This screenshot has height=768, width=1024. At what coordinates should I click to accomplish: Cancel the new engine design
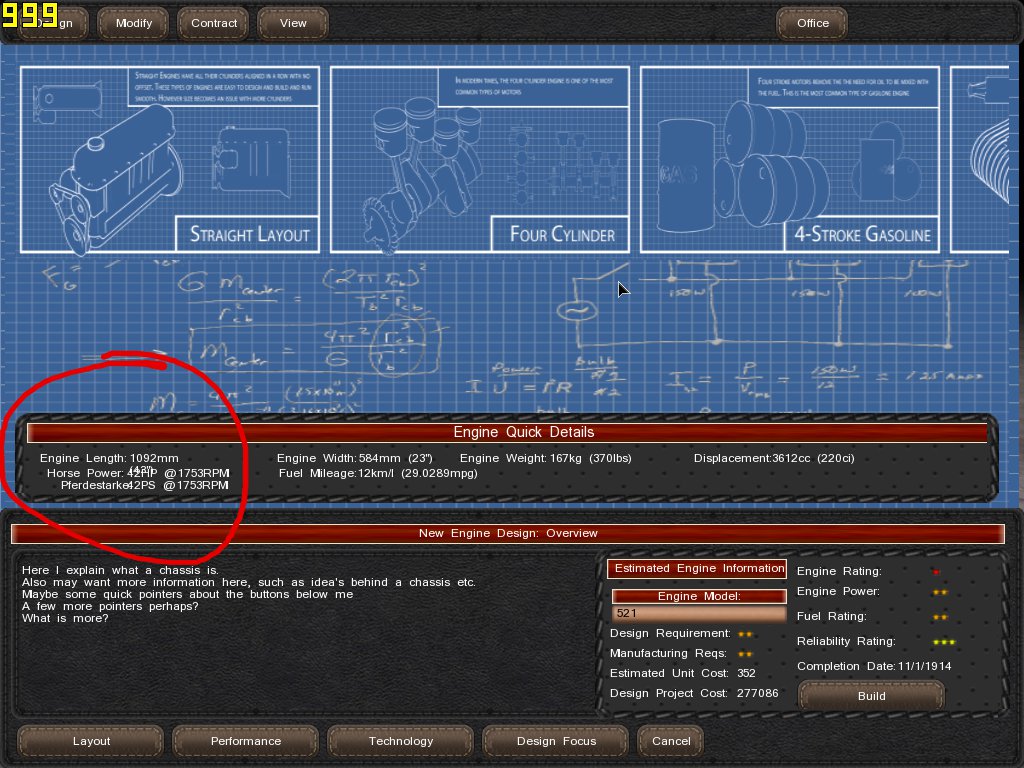point(671,741)
